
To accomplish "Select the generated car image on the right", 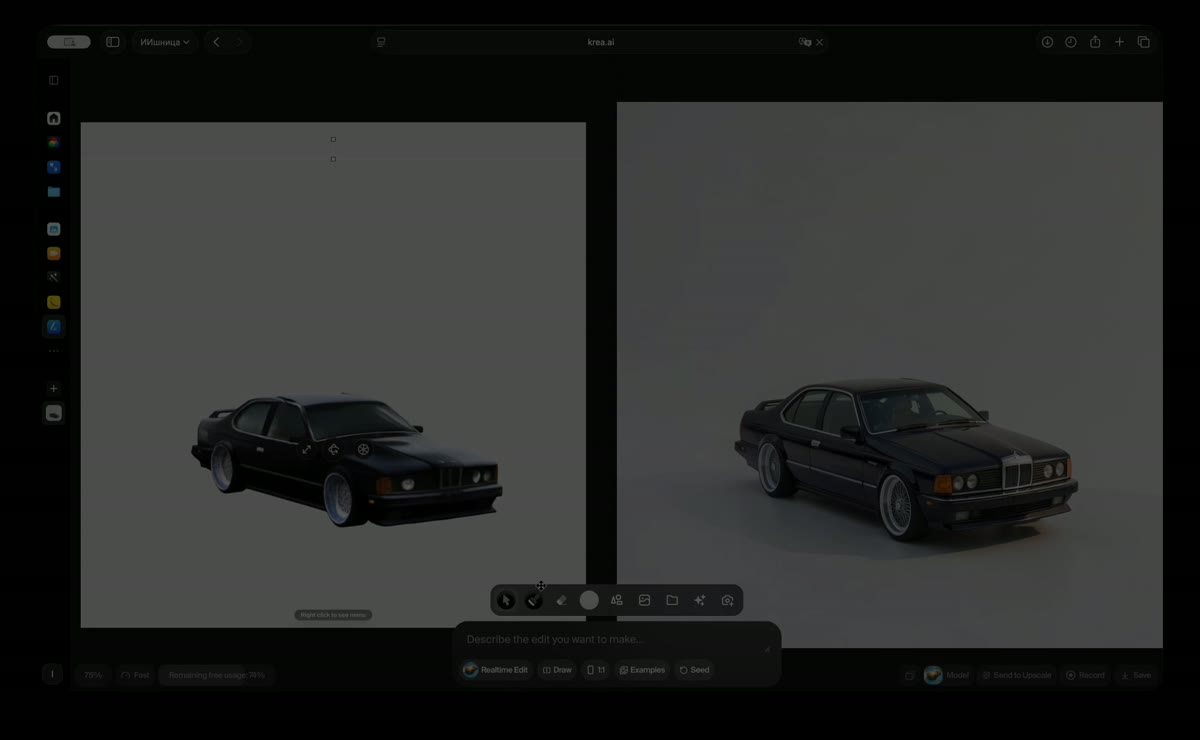I will point(890,375).
